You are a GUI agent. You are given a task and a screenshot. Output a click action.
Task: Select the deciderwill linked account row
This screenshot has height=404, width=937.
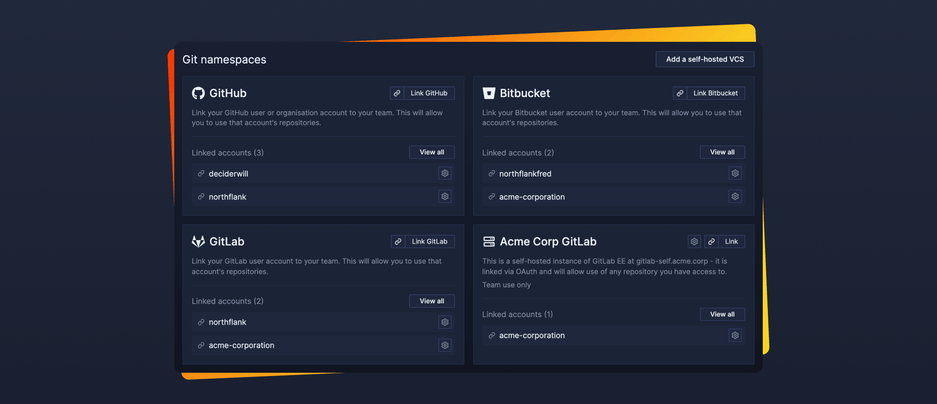coord(323,173)
